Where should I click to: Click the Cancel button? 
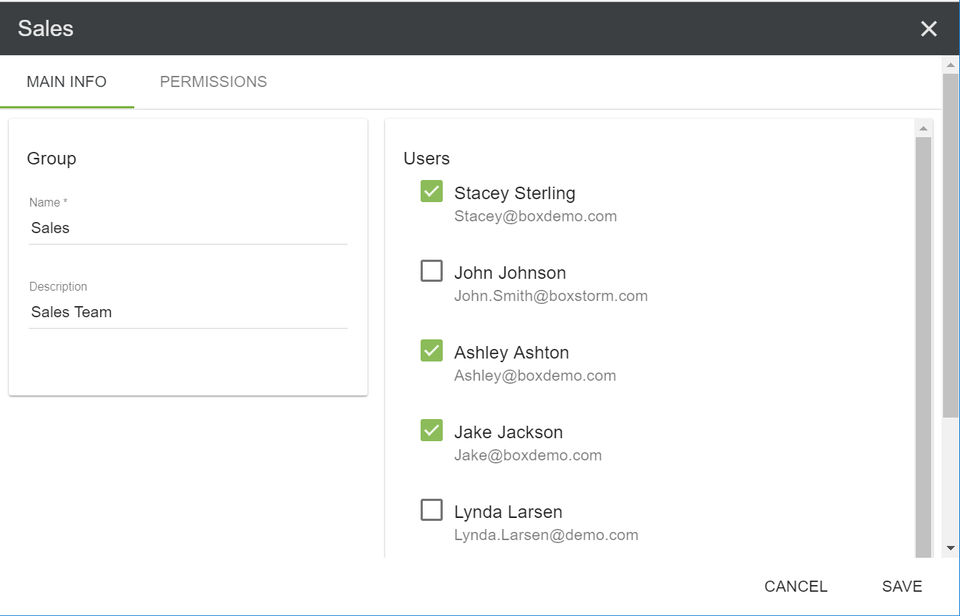point(795,587)
